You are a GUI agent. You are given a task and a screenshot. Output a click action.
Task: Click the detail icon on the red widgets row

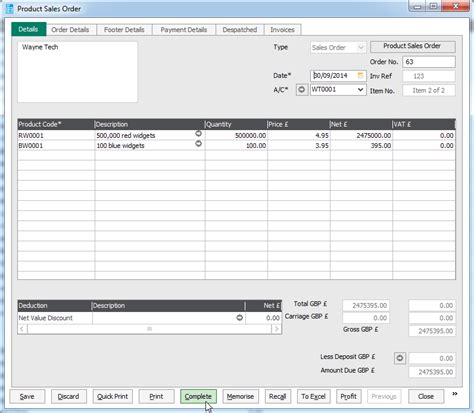coord(198,134)
